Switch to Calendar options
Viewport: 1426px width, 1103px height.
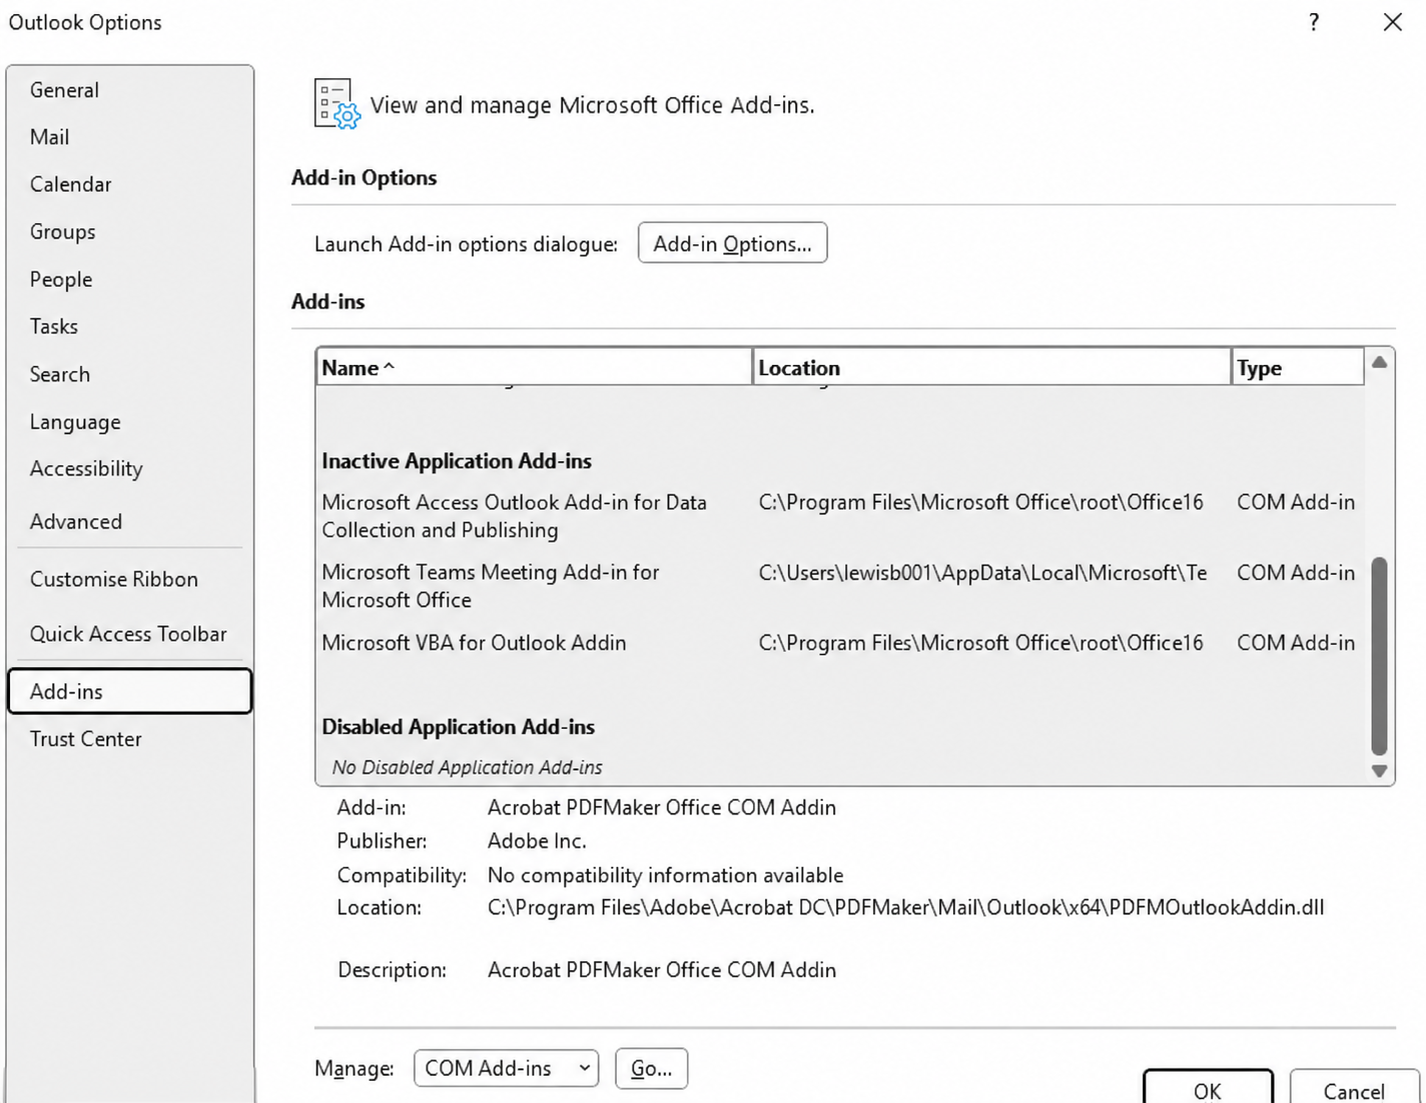[x=130, y=184]
